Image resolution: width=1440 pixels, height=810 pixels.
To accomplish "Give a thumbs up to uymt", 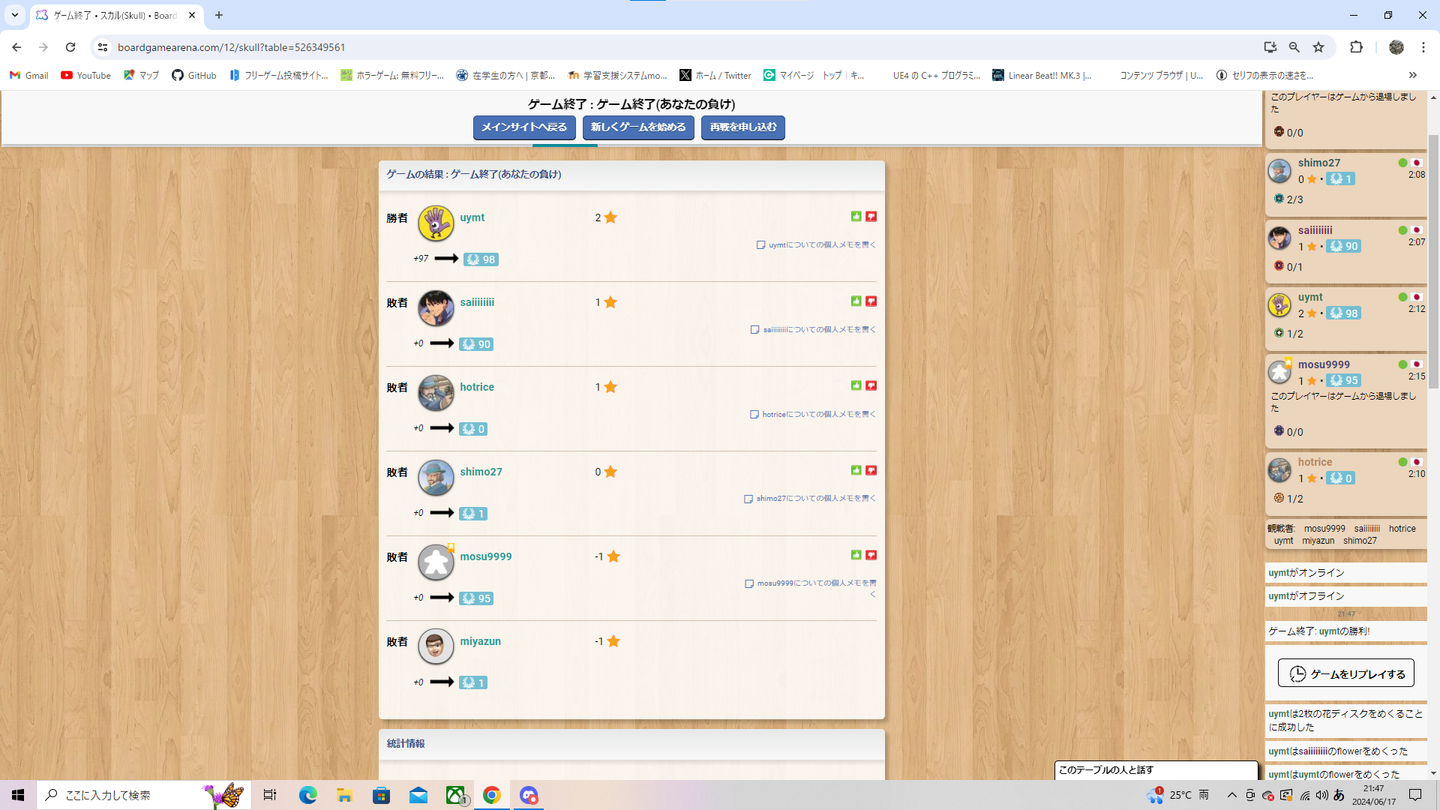I will [x=856, y=216].
